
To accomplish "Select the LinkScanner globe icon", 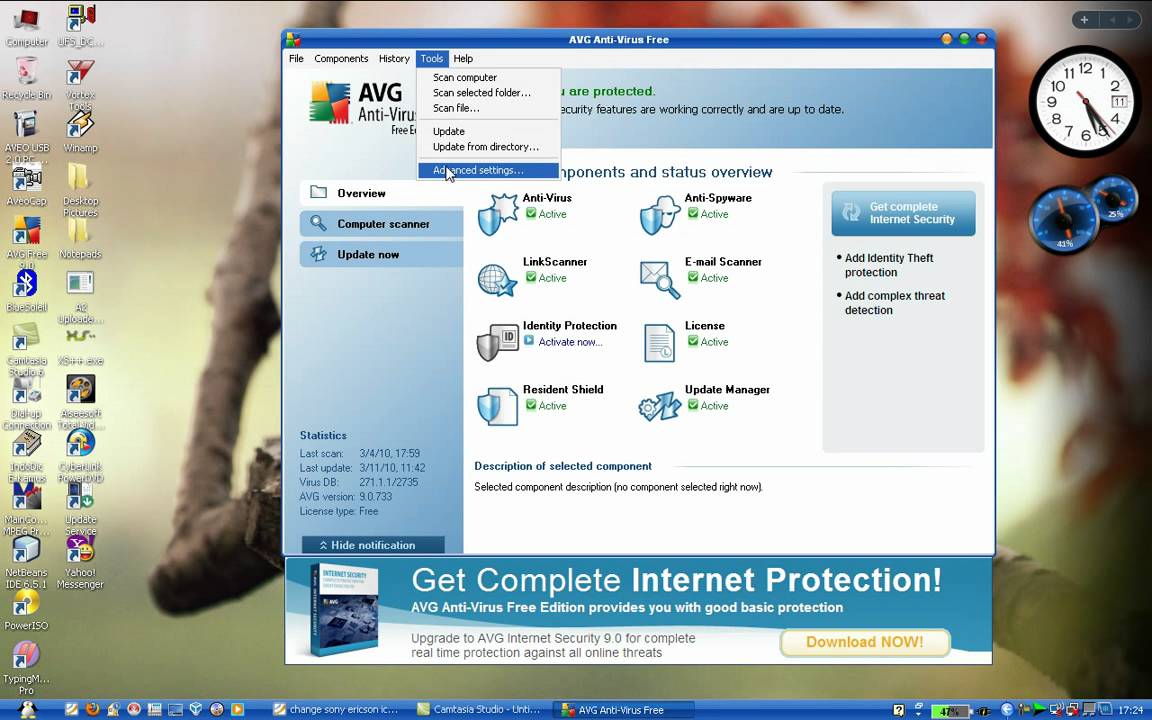I will [497, 279].
